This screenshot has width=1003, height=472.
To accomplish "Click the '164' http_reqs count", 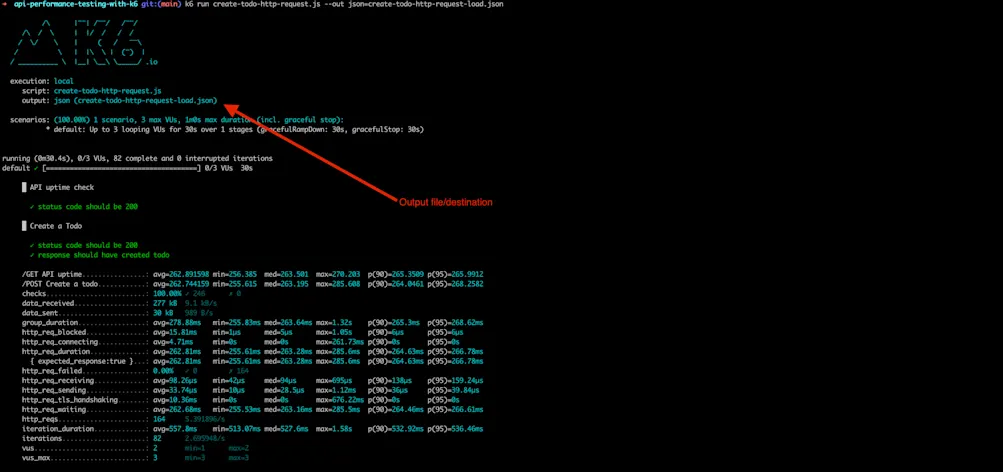I will tap(159, 419).
